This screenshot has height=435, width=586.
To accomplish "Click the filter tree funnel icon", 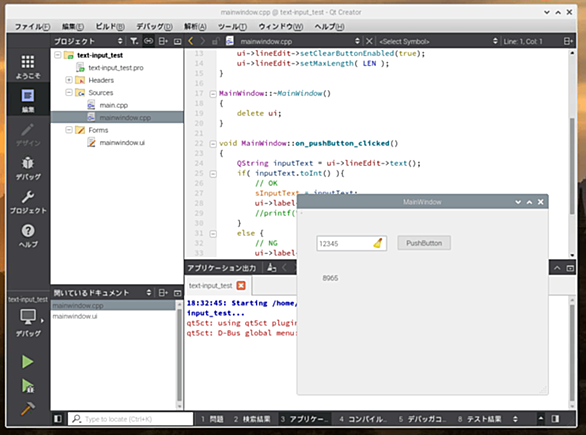I will click(134, 41).
